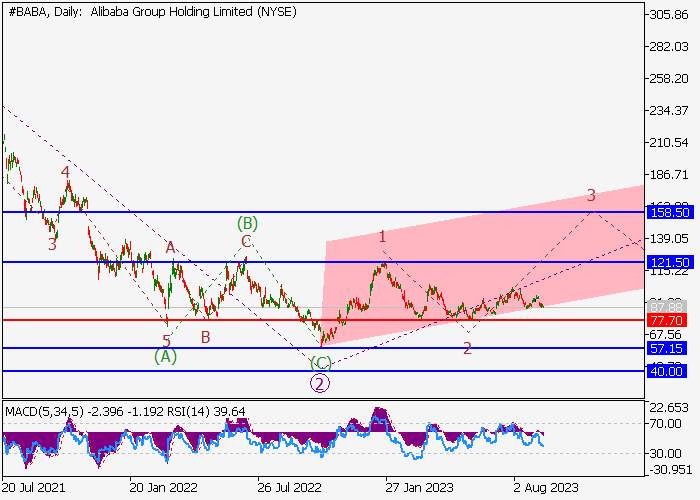Select the 40.00 blue price level label
The width and height of the screenshot is (700, 500).
[666, 371]
